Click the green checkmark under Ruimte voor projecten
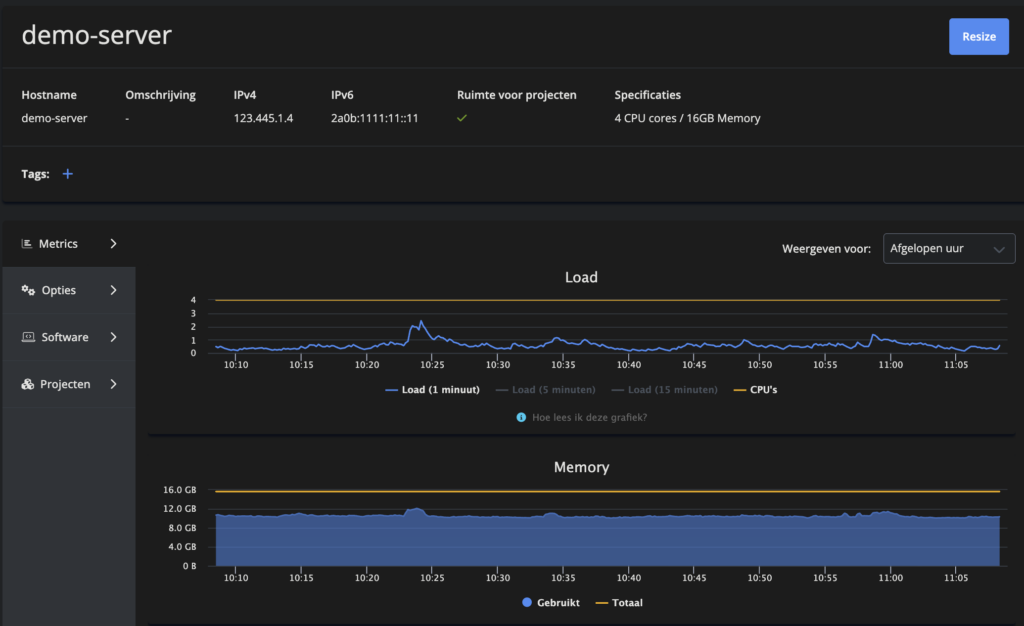 pyautogui.click(x=462, y=118)
